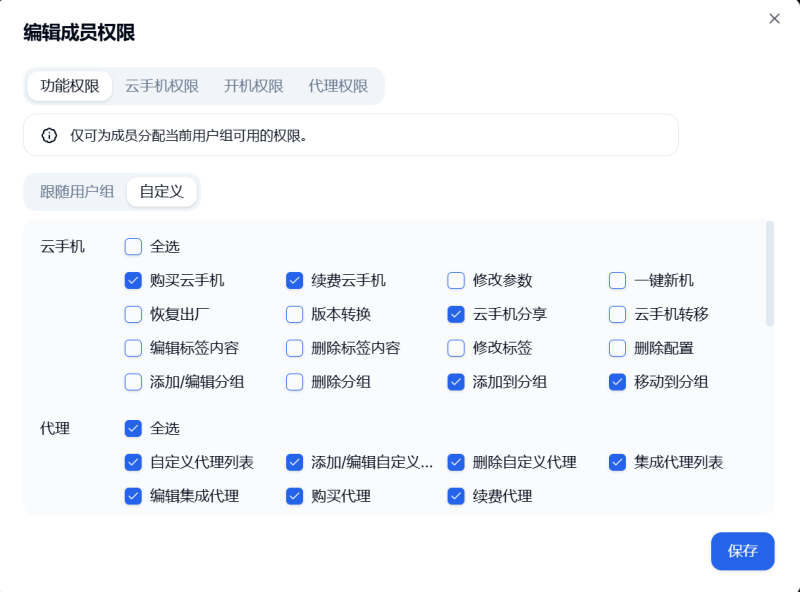
Task: Click the info icon beside the permission notice
Action: click(49, 136)
